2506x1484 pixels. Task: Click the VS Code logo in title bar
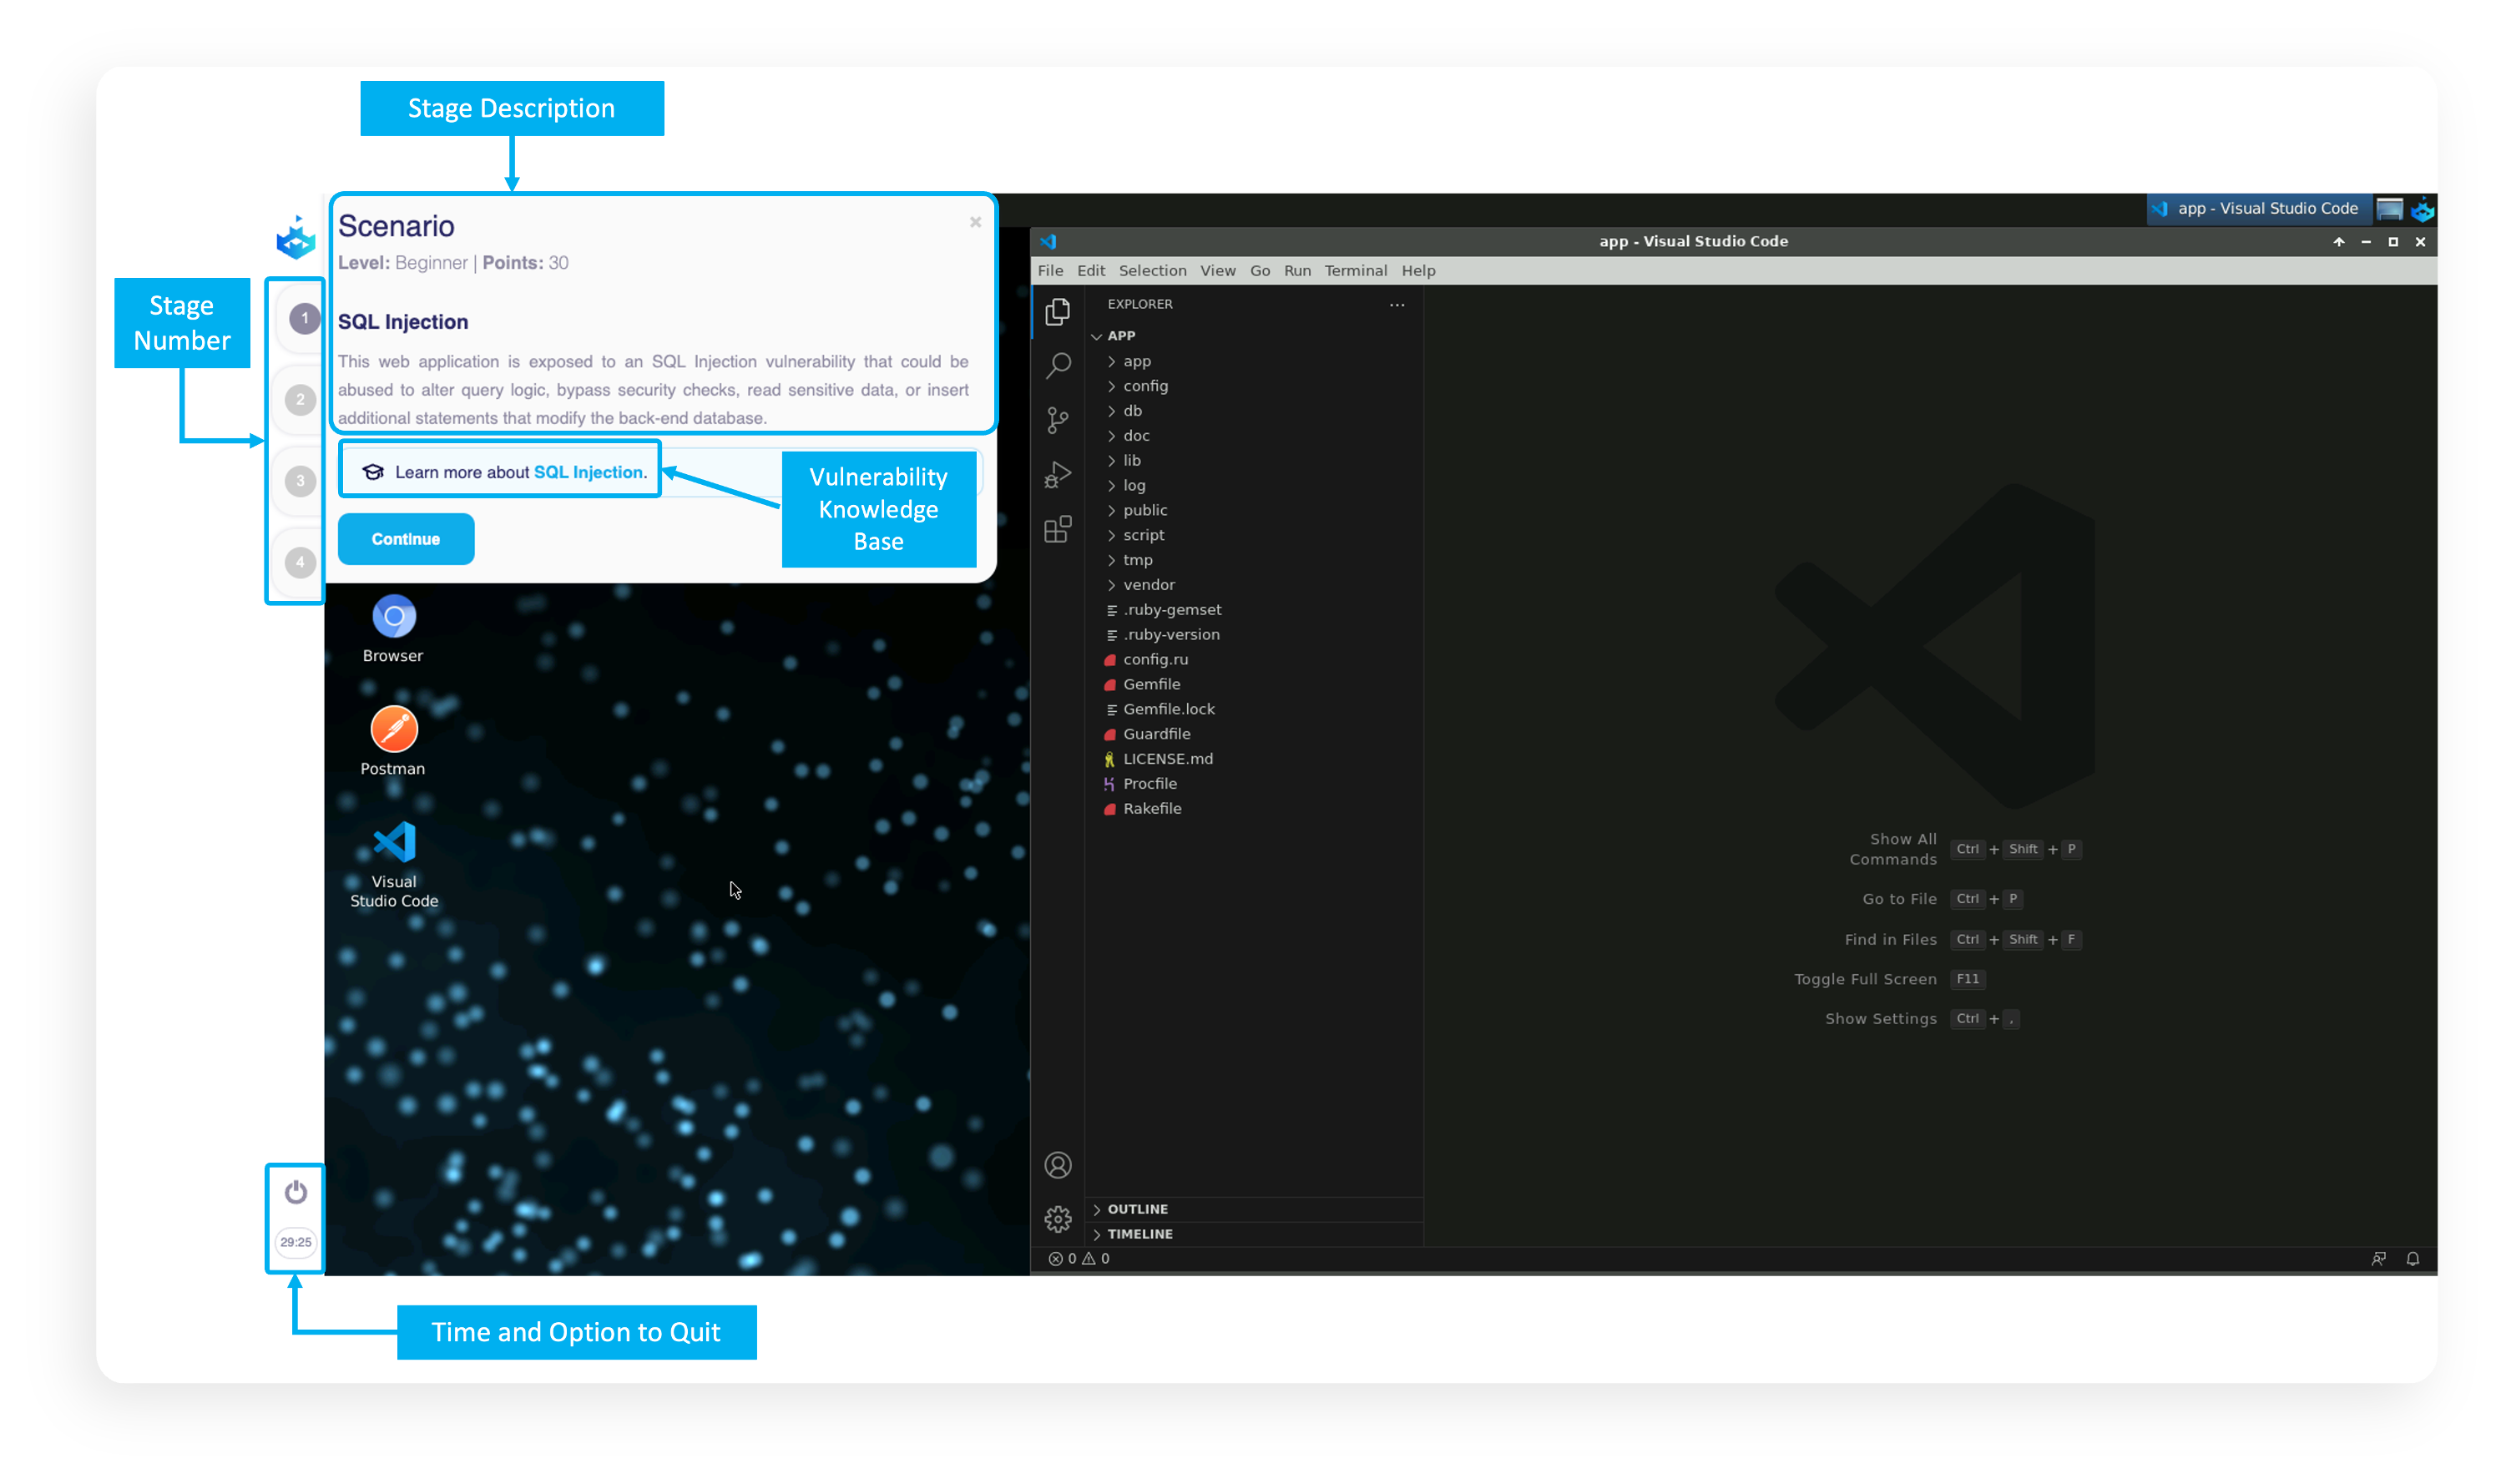1048,241
